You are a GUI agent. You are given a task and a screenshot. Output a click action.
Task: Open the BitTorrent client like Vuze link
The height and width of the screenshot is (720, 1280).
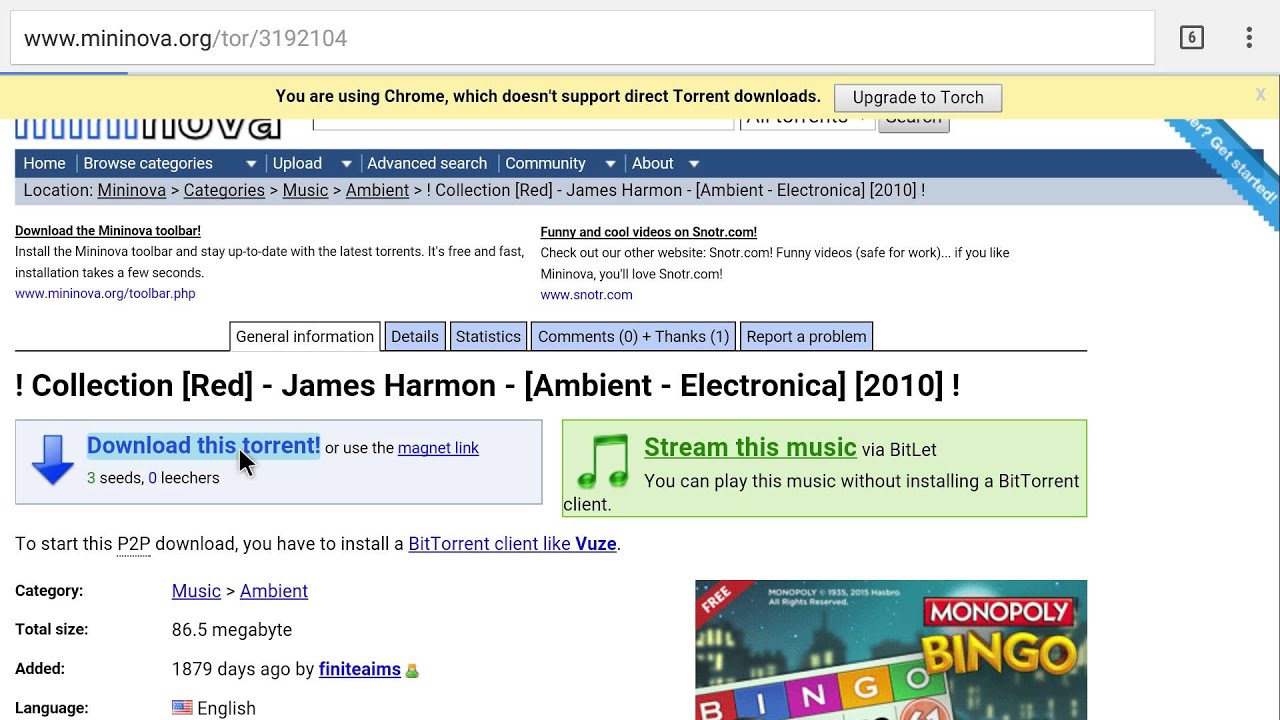512,544
